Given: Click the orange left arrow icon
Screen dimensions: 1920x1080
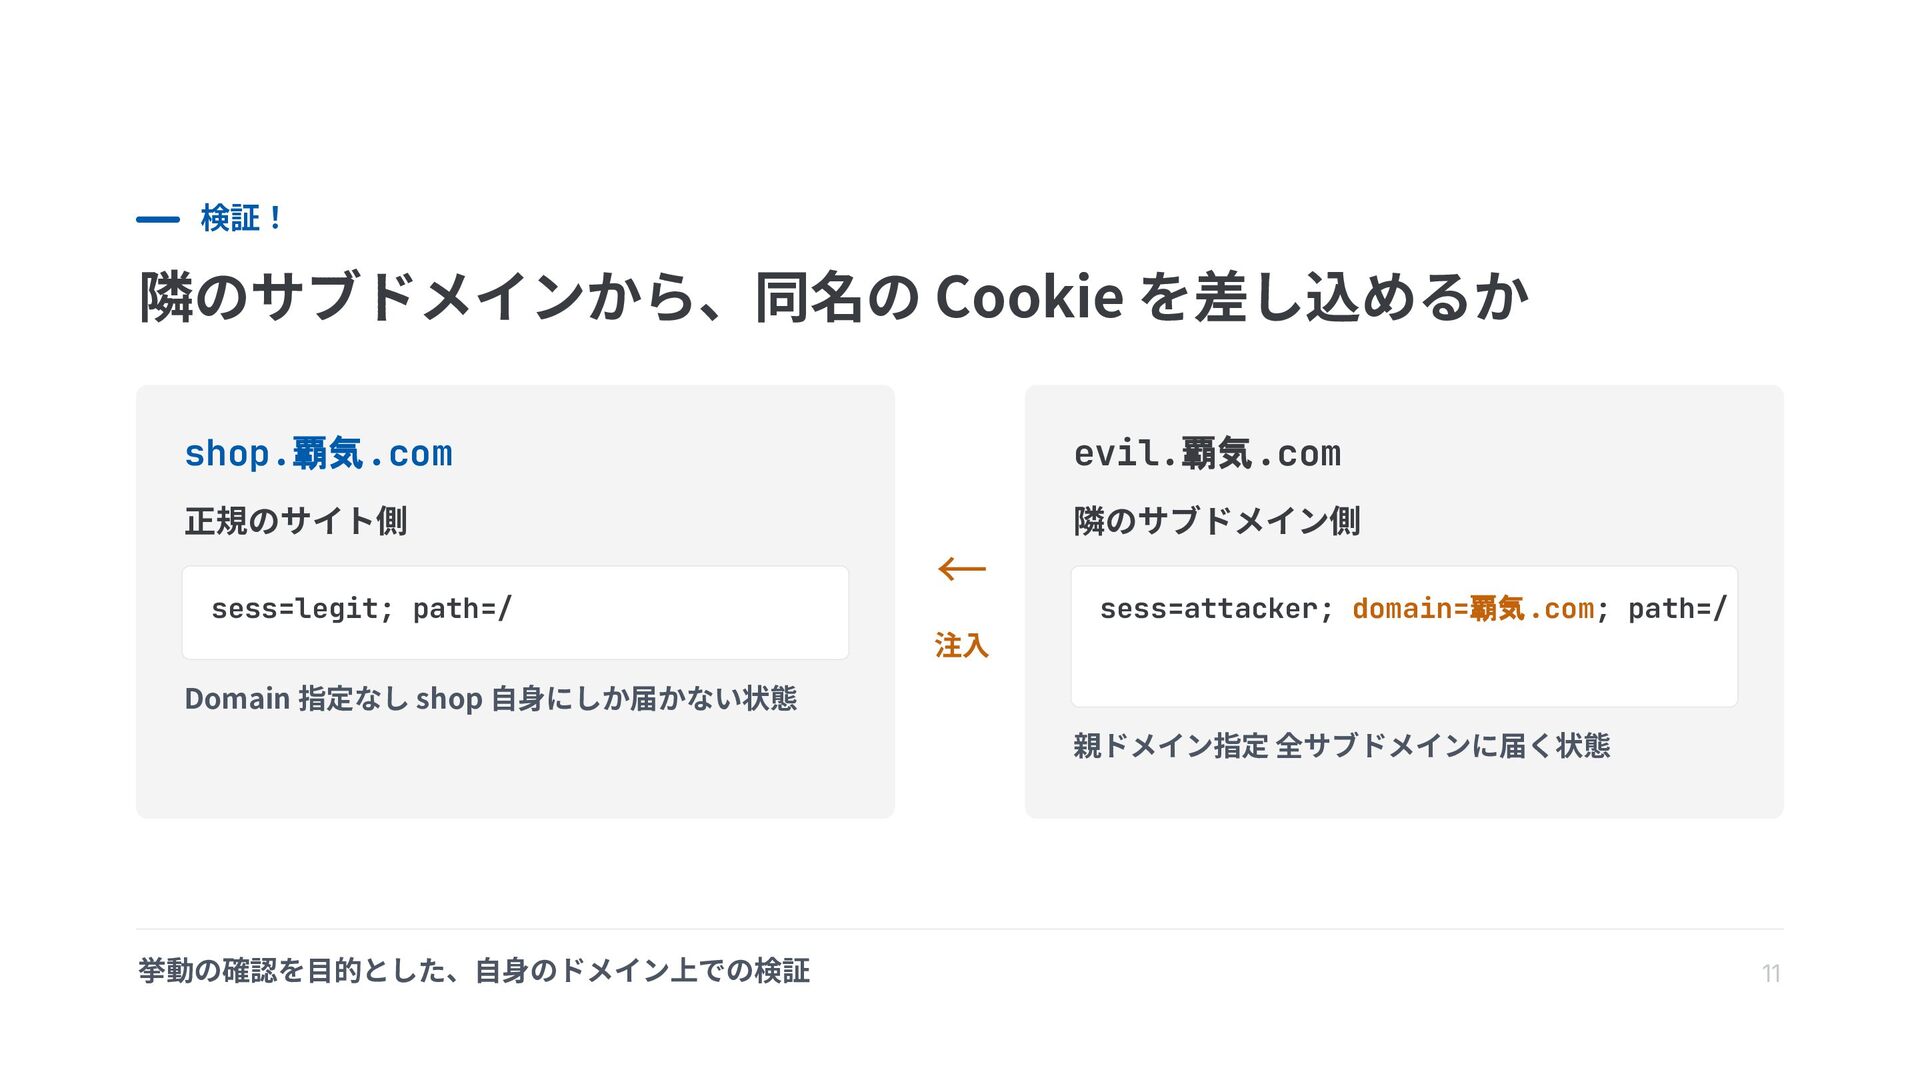Looking at the screenshot, I should (962, 569).
